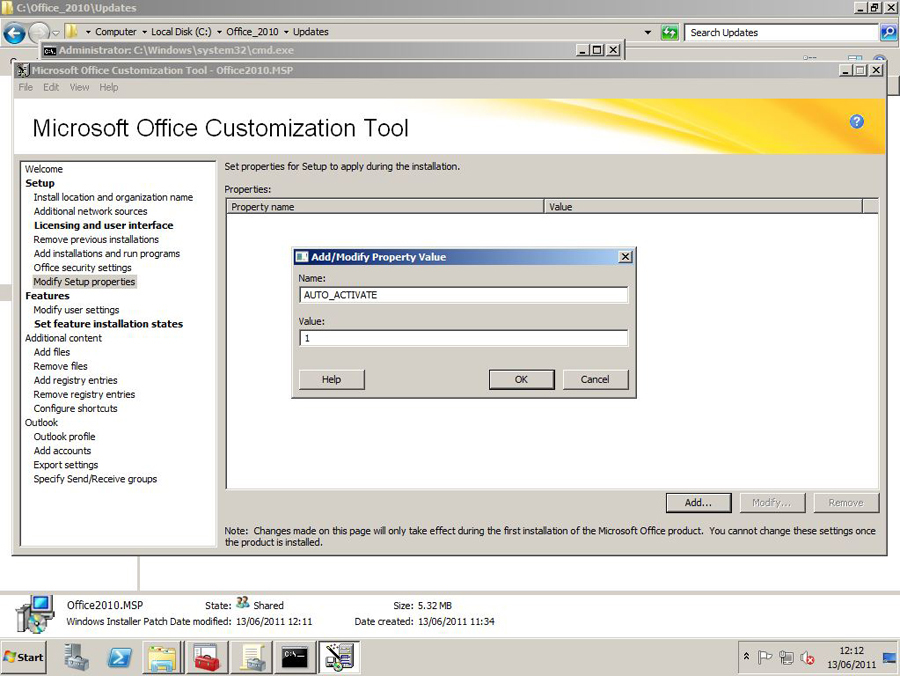Select Remove previous installations

(96, 239)
